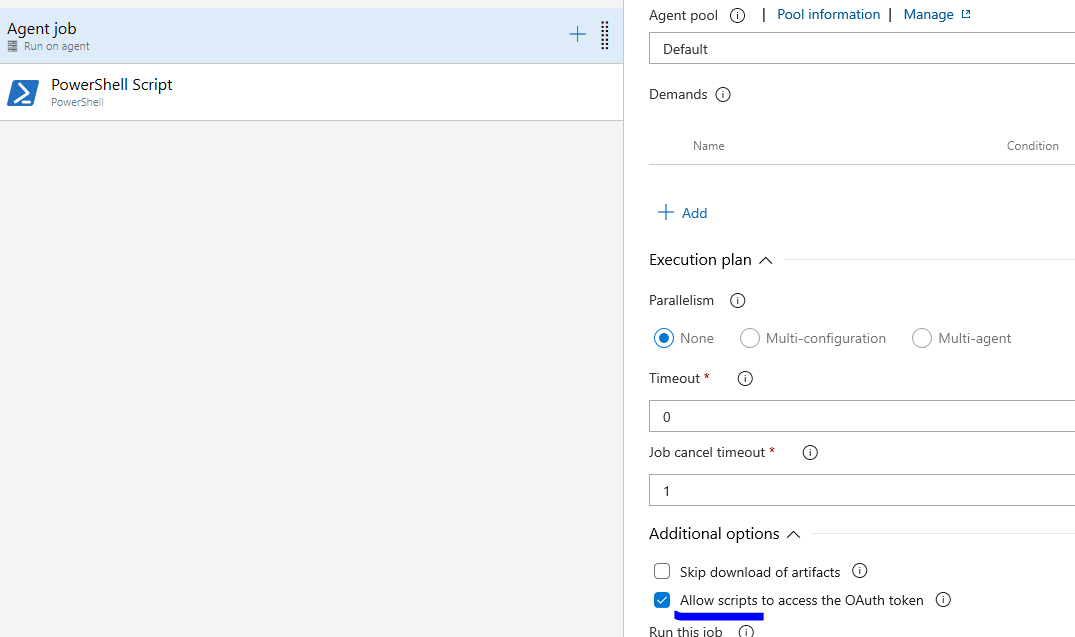
Task: Click into the Timeout input field
Action: pos(862,416)
